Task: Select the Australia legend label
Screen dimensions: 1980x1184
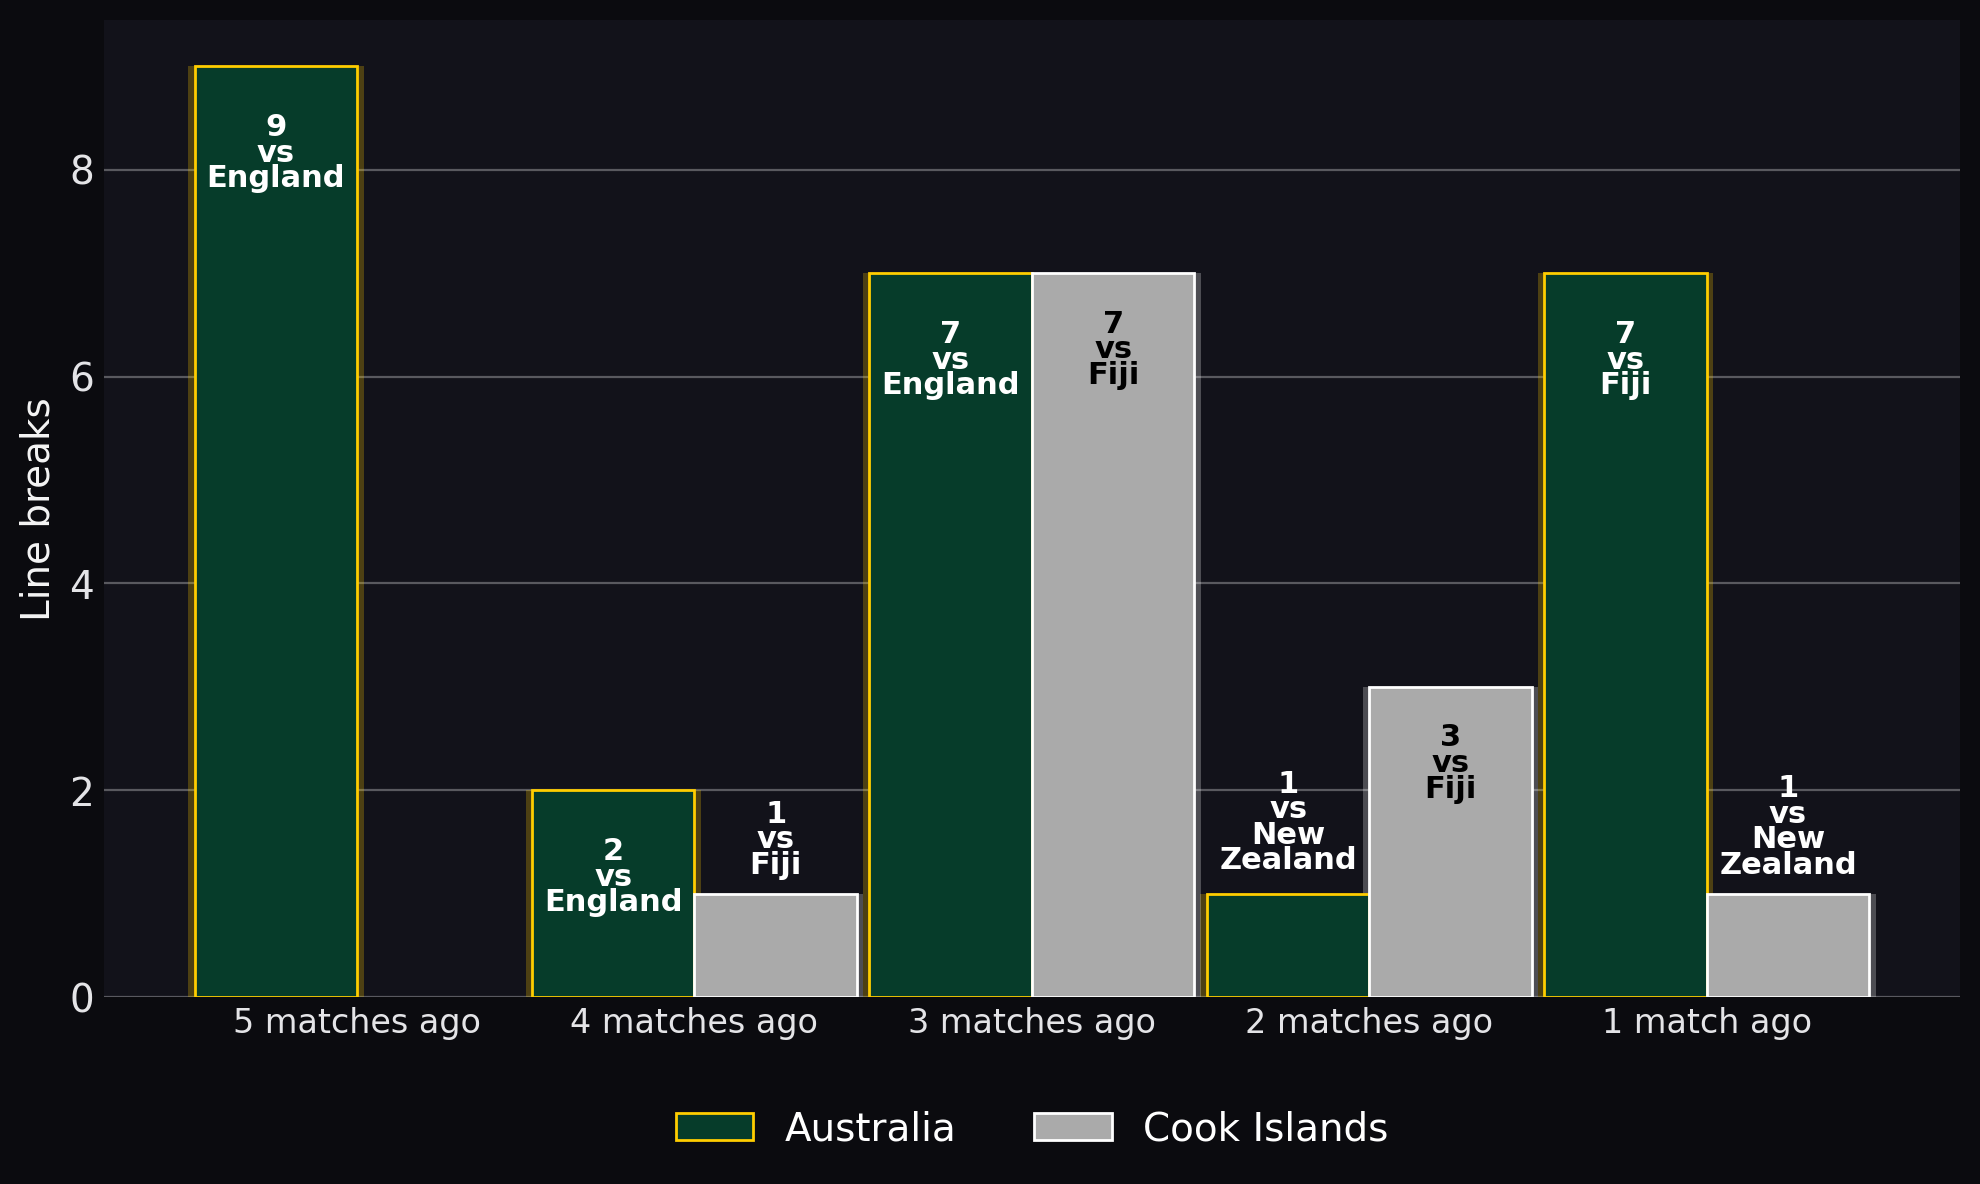Action: (869, 1128)
